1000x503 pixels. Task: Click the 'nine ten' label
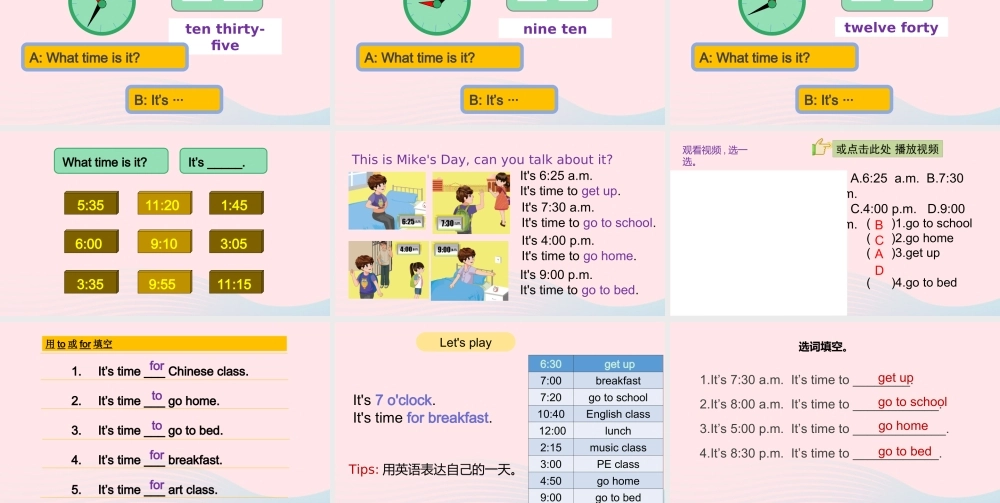click(555, 29)
